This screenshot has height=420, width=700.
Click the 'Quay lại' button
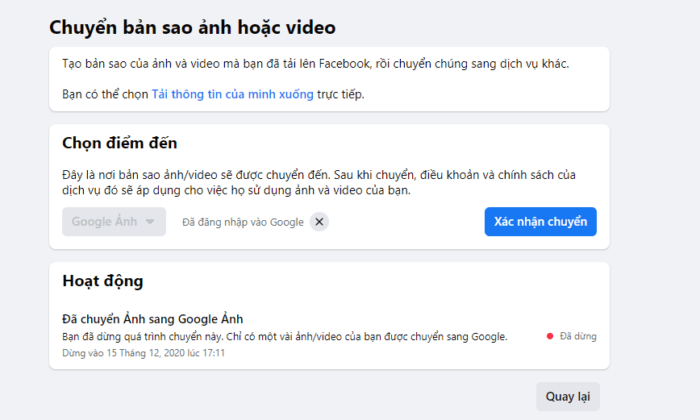[x=568, y=396]
